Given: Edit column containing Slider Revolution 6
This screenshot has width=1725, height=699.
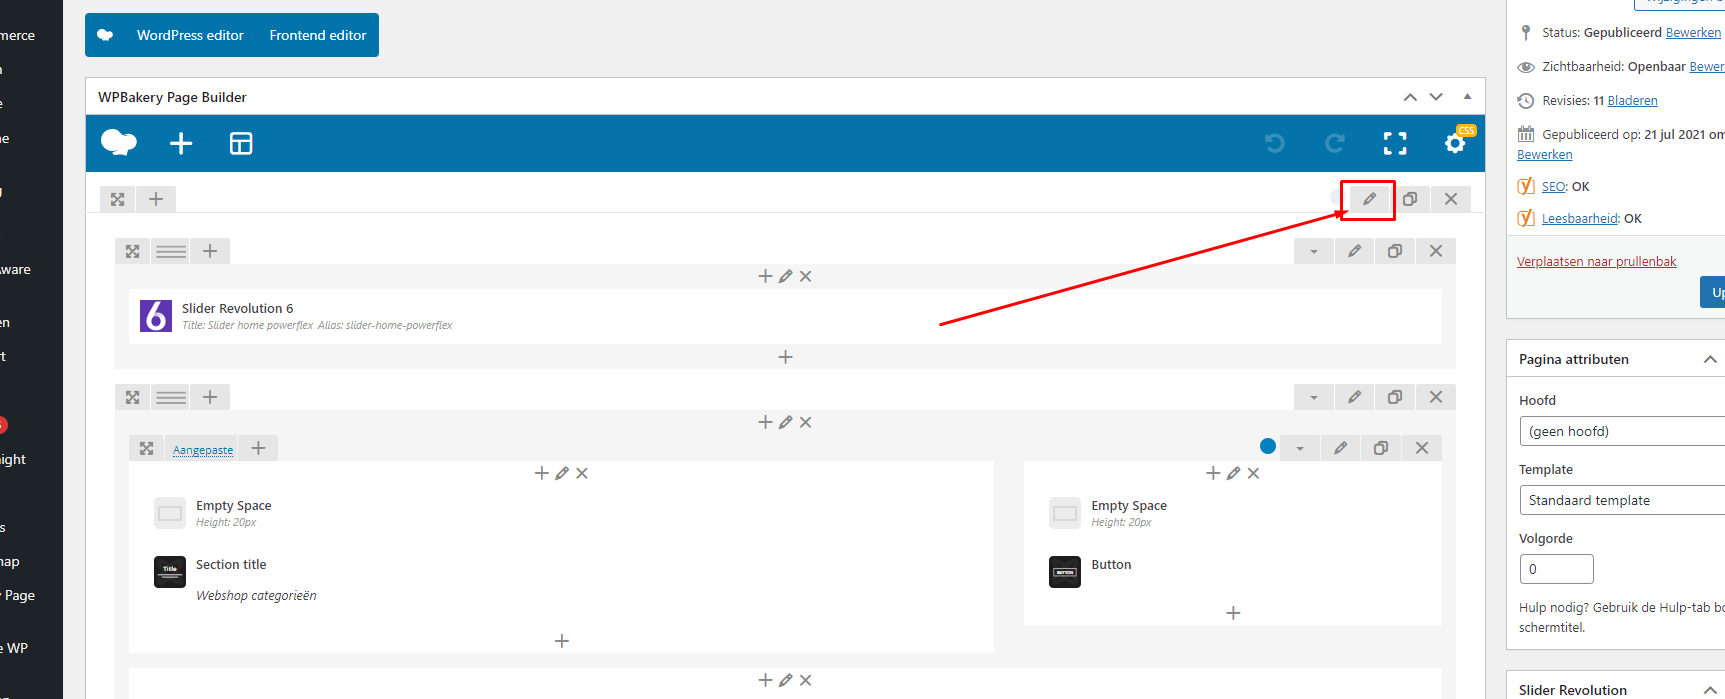Looking at the screenshot, I should tap(786, 276).
